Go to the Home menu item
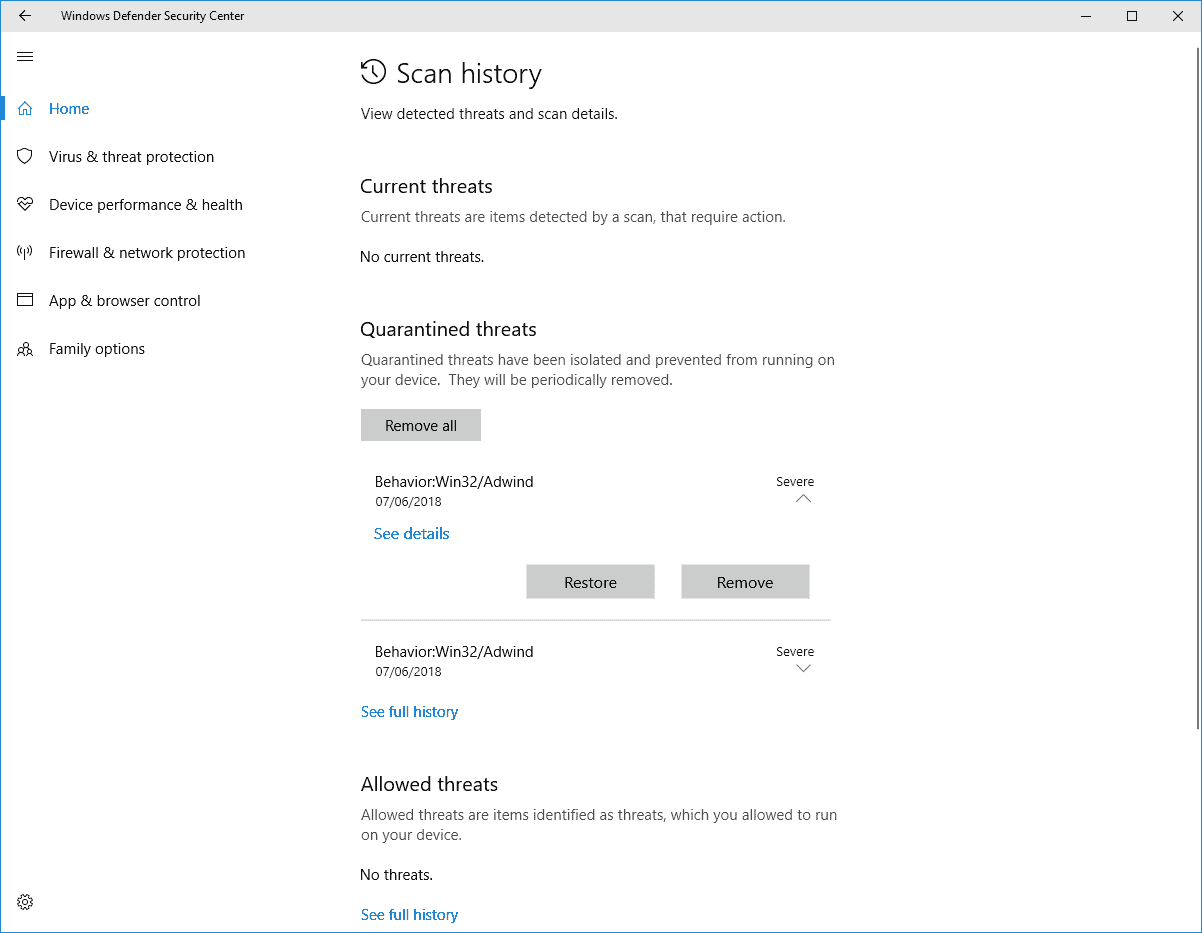Image resolution: width=1202 pixels, height=933 pixels. [x=69, y=109]
